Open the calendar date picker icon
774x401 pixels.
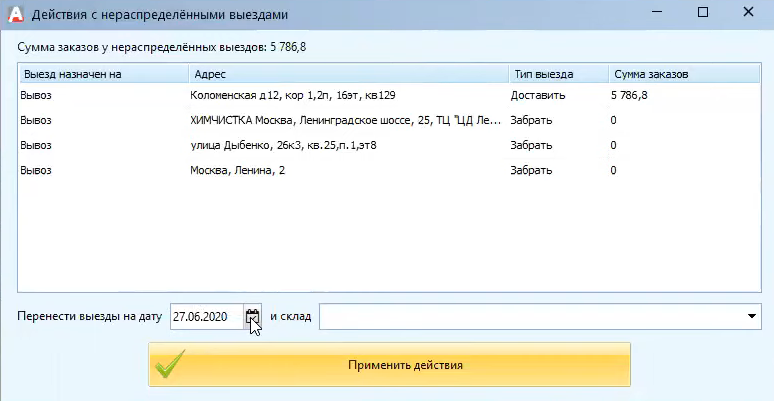pos(252,317)
